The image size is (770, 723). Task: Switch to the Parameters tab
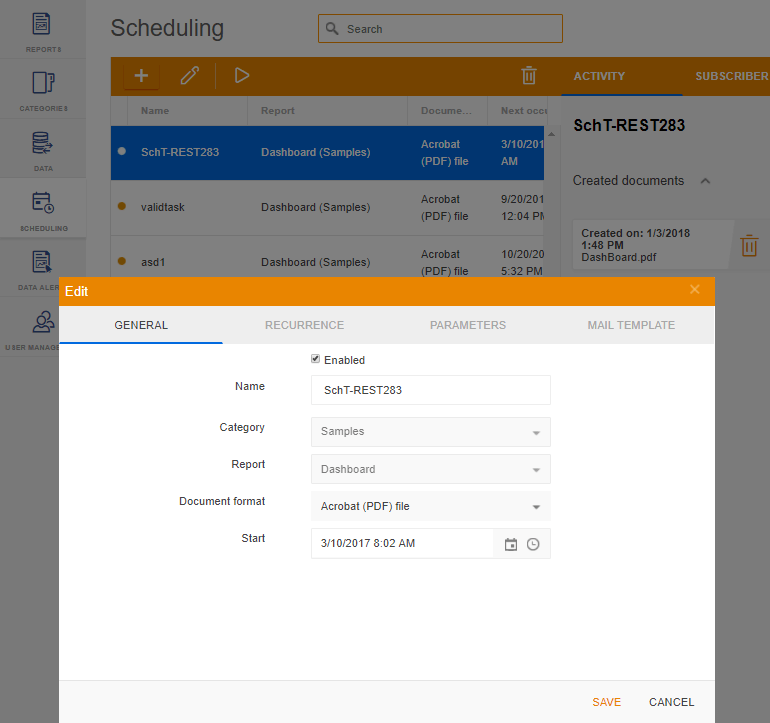468,325
